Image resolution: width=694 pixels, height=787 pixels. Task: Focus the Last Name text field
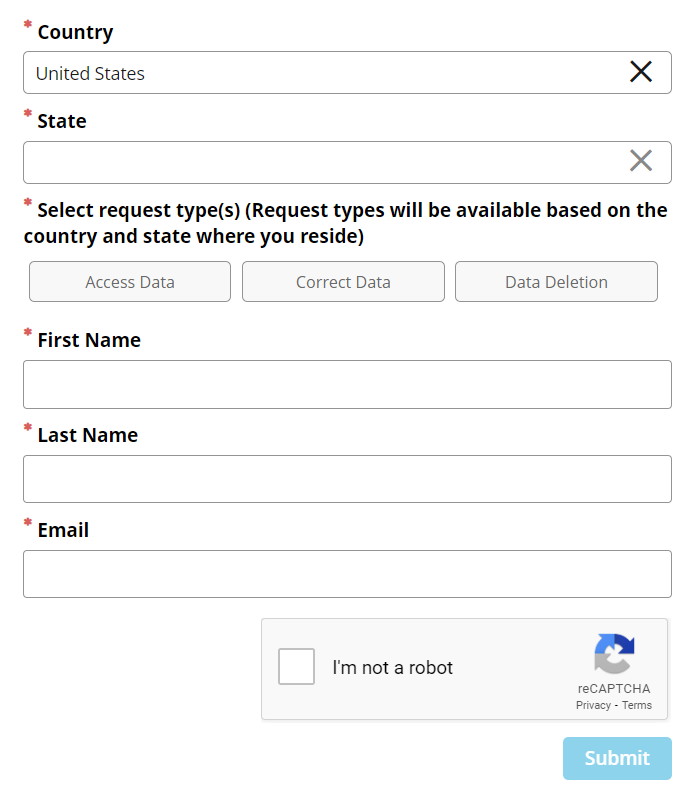[347, 479]
